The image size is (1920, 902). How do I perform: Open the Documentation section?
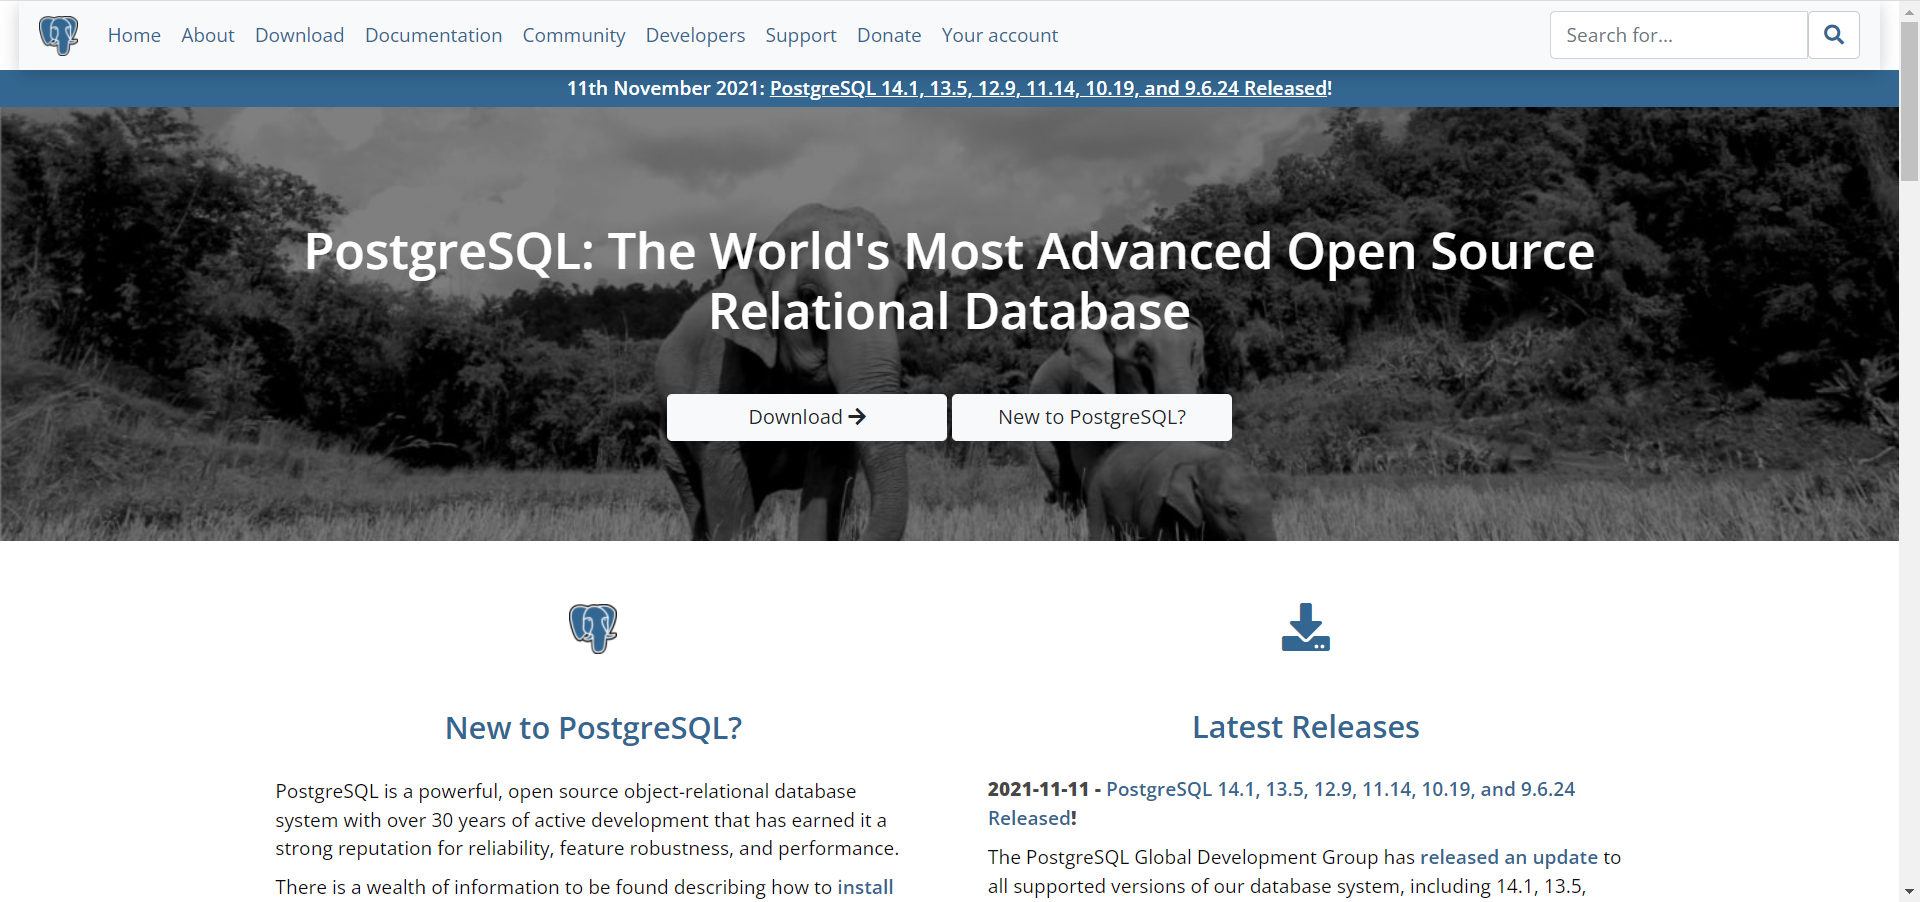point(433,35)
